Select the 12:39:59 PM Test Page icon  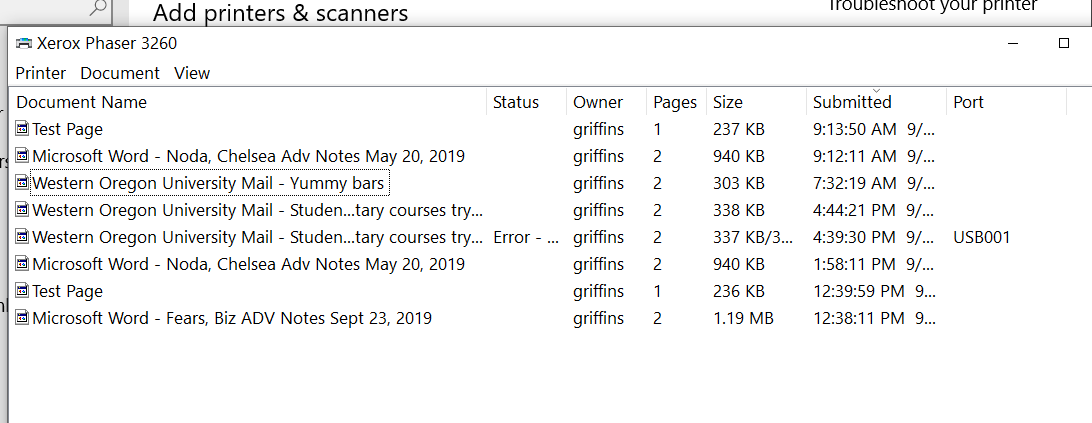click(x=22, y=291)
